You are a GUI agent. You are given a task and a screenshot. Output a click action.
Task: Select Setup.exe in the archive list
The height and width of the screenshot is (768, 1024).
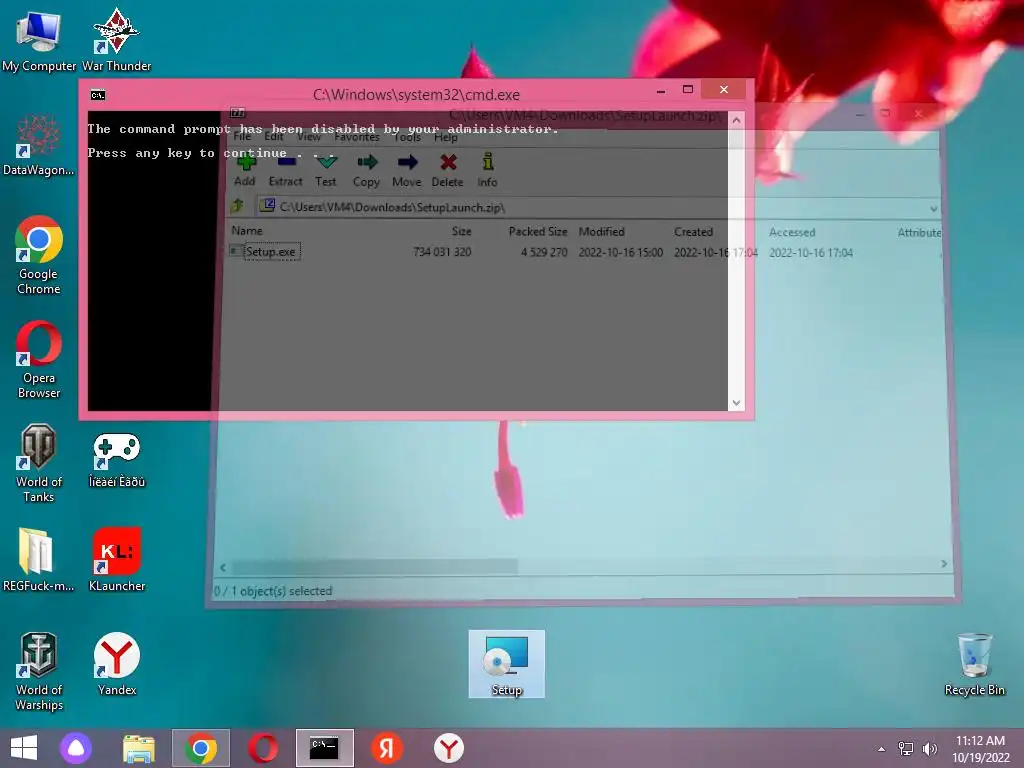270,251
